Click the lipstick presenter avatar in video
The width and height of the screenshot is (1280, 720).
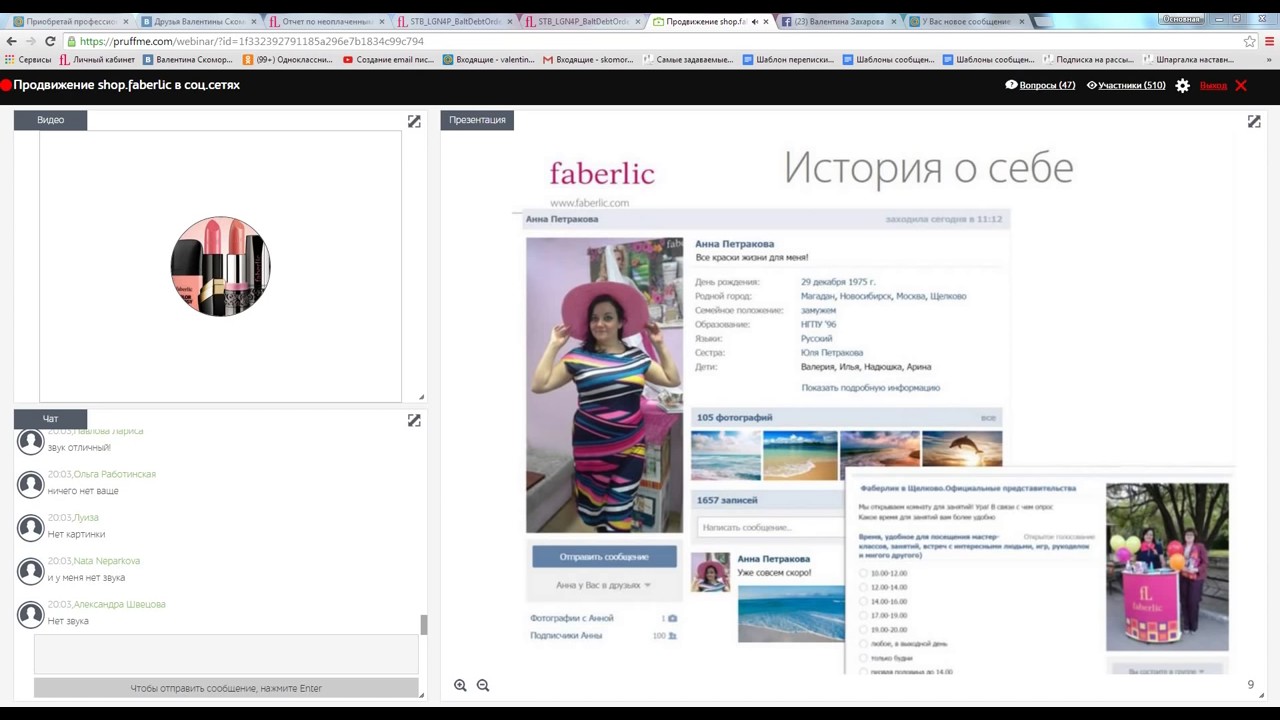pos(220,266)
